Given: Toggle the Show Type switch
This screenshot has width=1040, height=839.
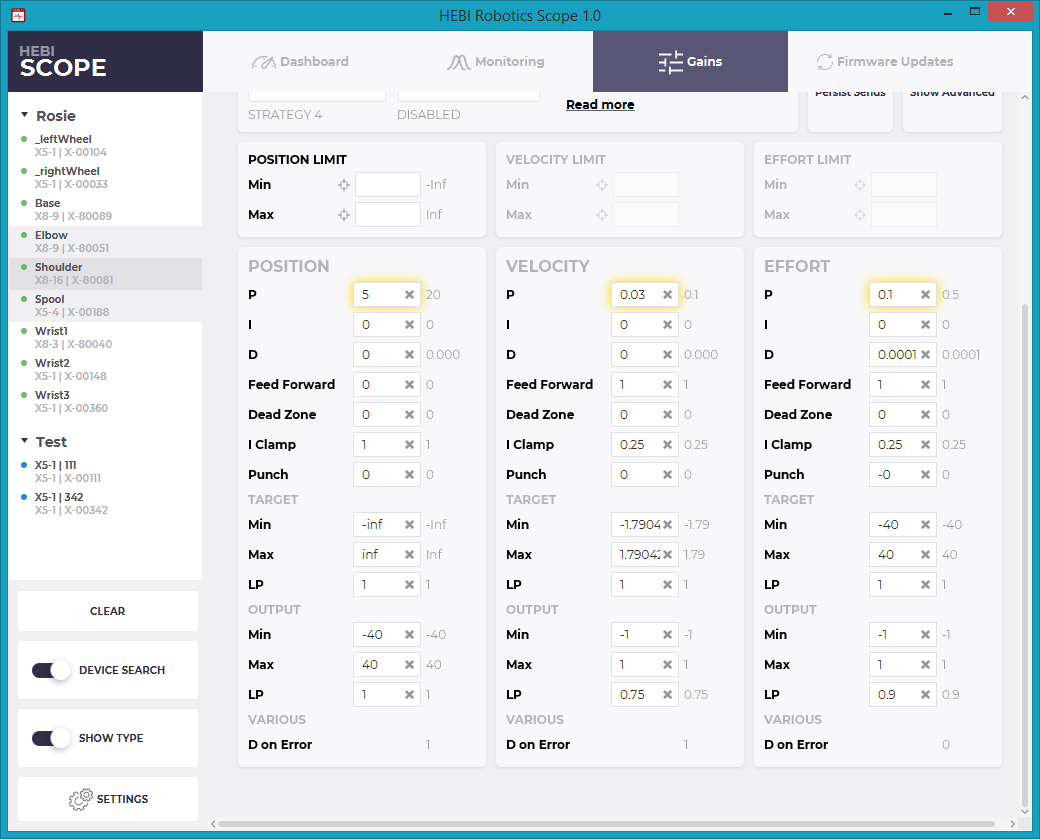Looking at the screenshot, I should (50, 738).
